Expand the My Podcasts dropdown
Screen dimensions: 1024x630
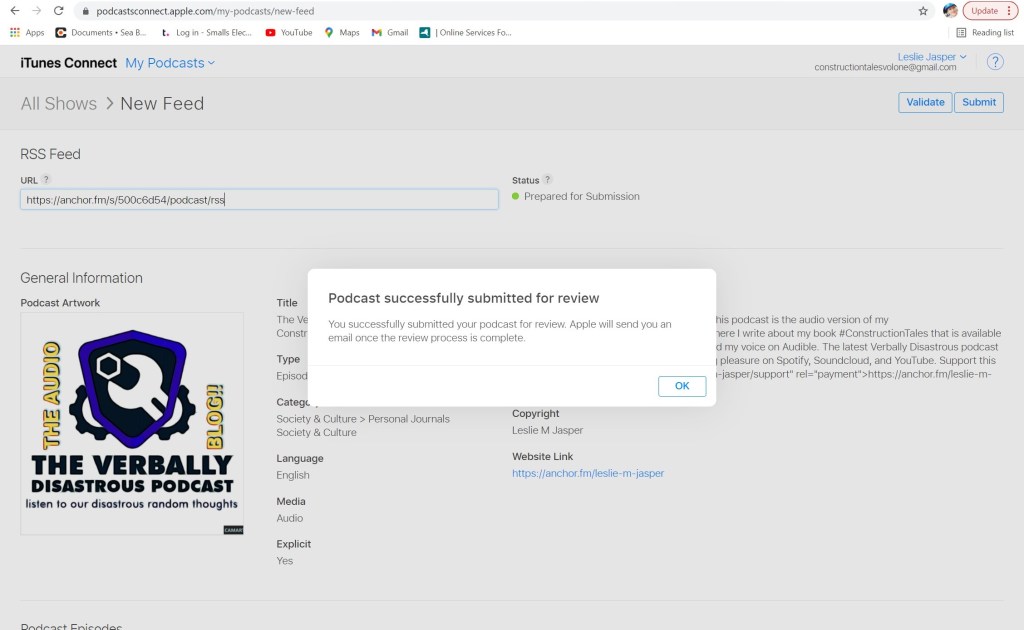pyautogui.click(x=170, y=63)
